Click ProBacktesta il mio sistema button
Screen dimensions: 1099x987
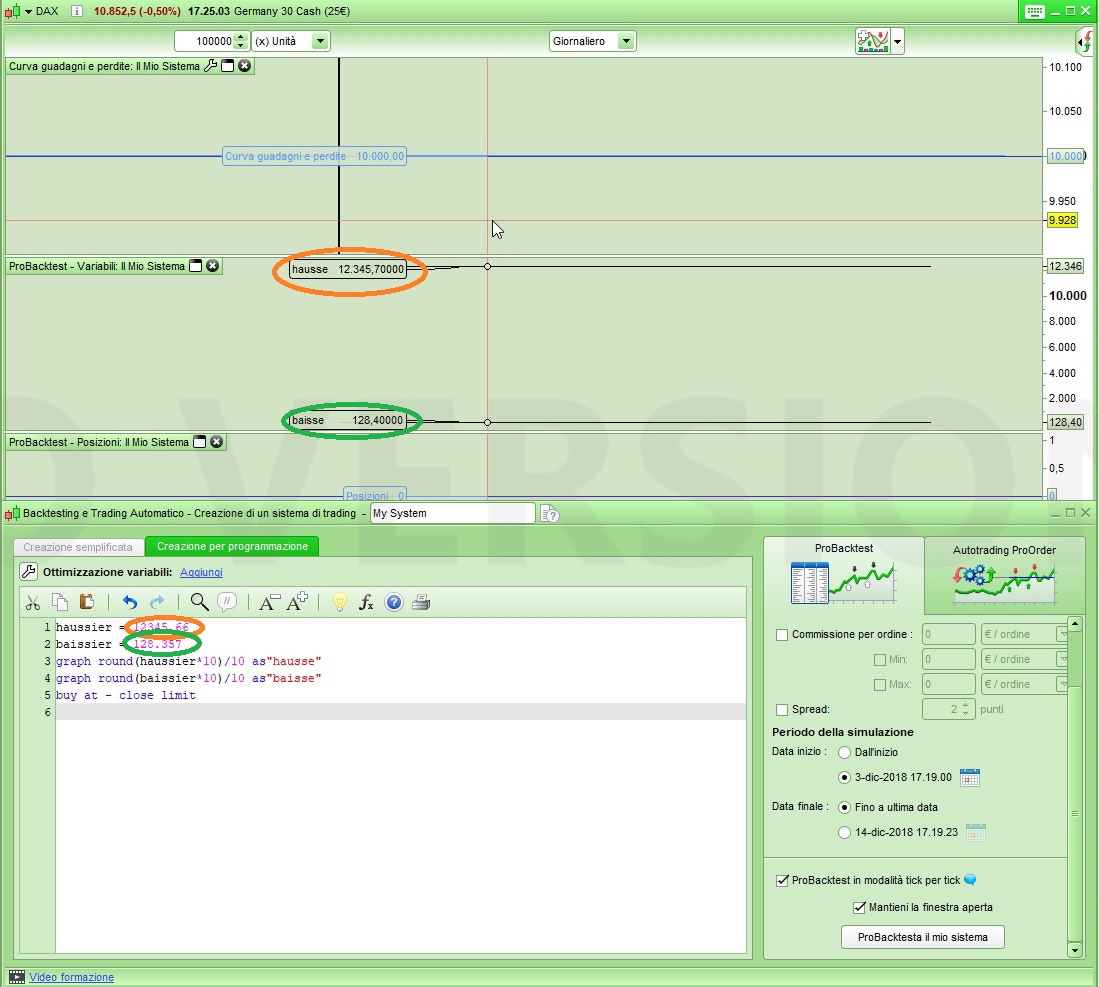pos(922,937)
